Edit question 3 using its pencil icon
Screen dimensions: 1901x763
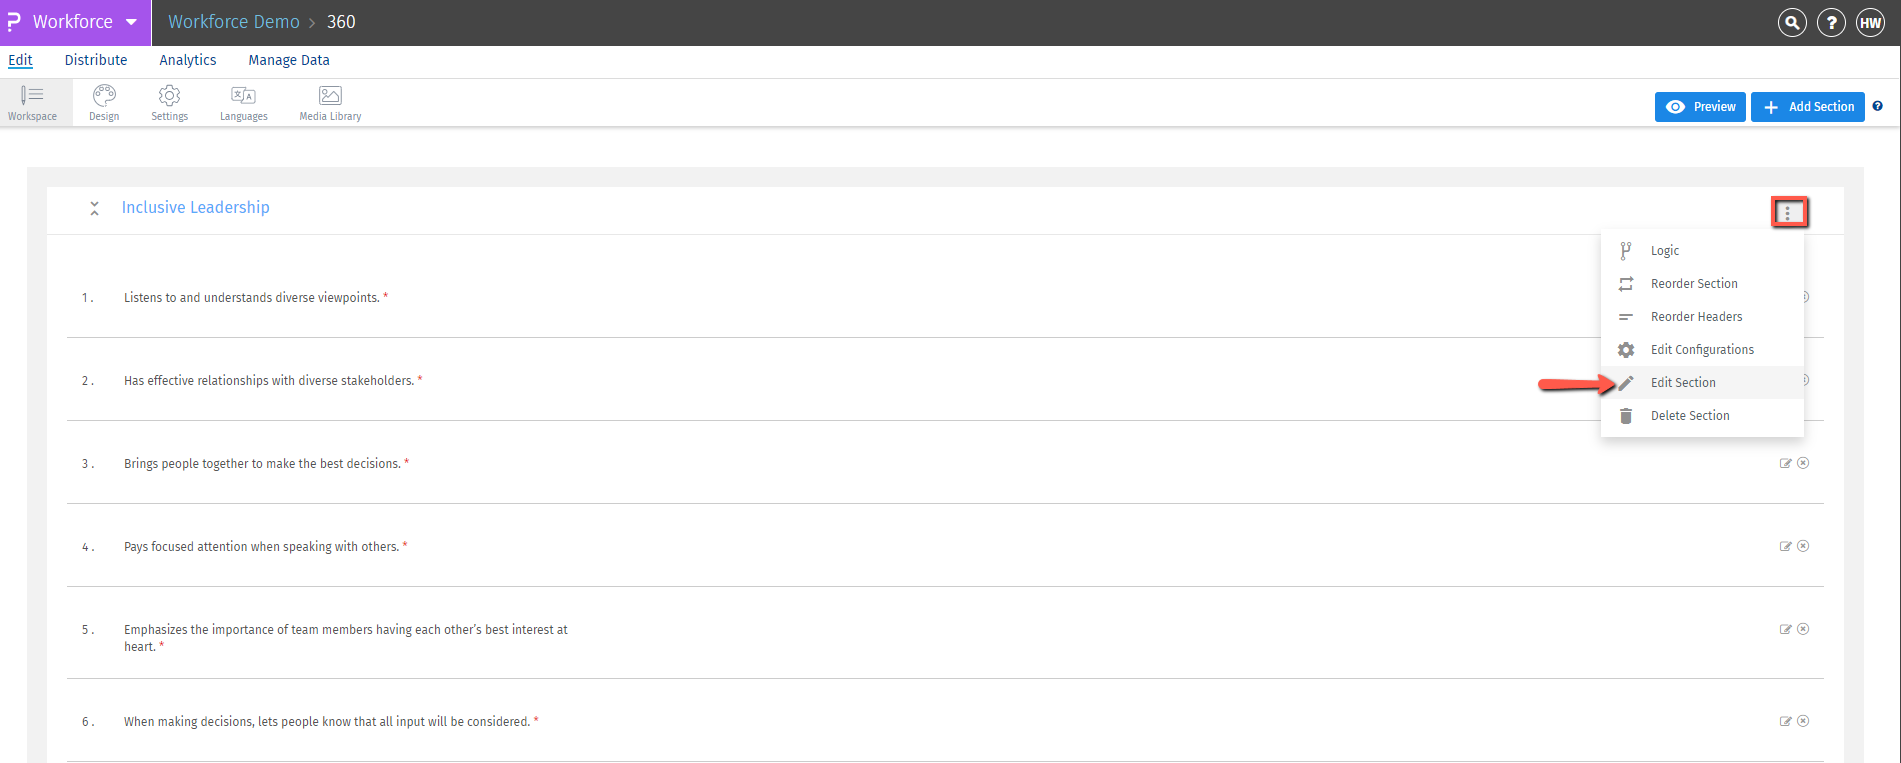click(x=1785, y=462)
